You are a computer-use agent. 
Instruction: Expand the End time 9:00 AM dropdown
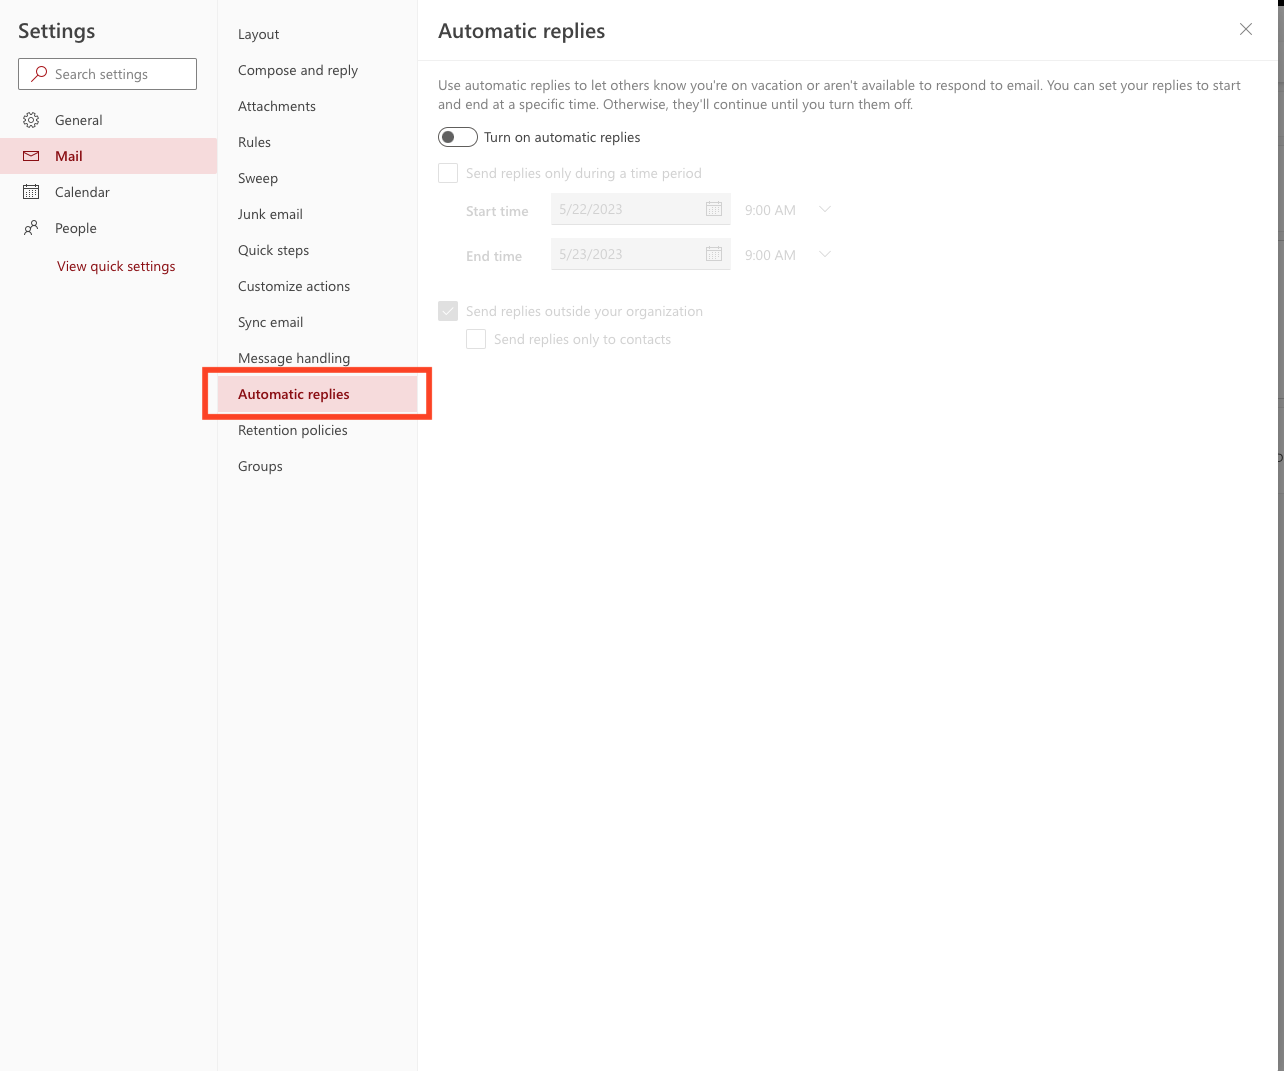tap(824, 254)
